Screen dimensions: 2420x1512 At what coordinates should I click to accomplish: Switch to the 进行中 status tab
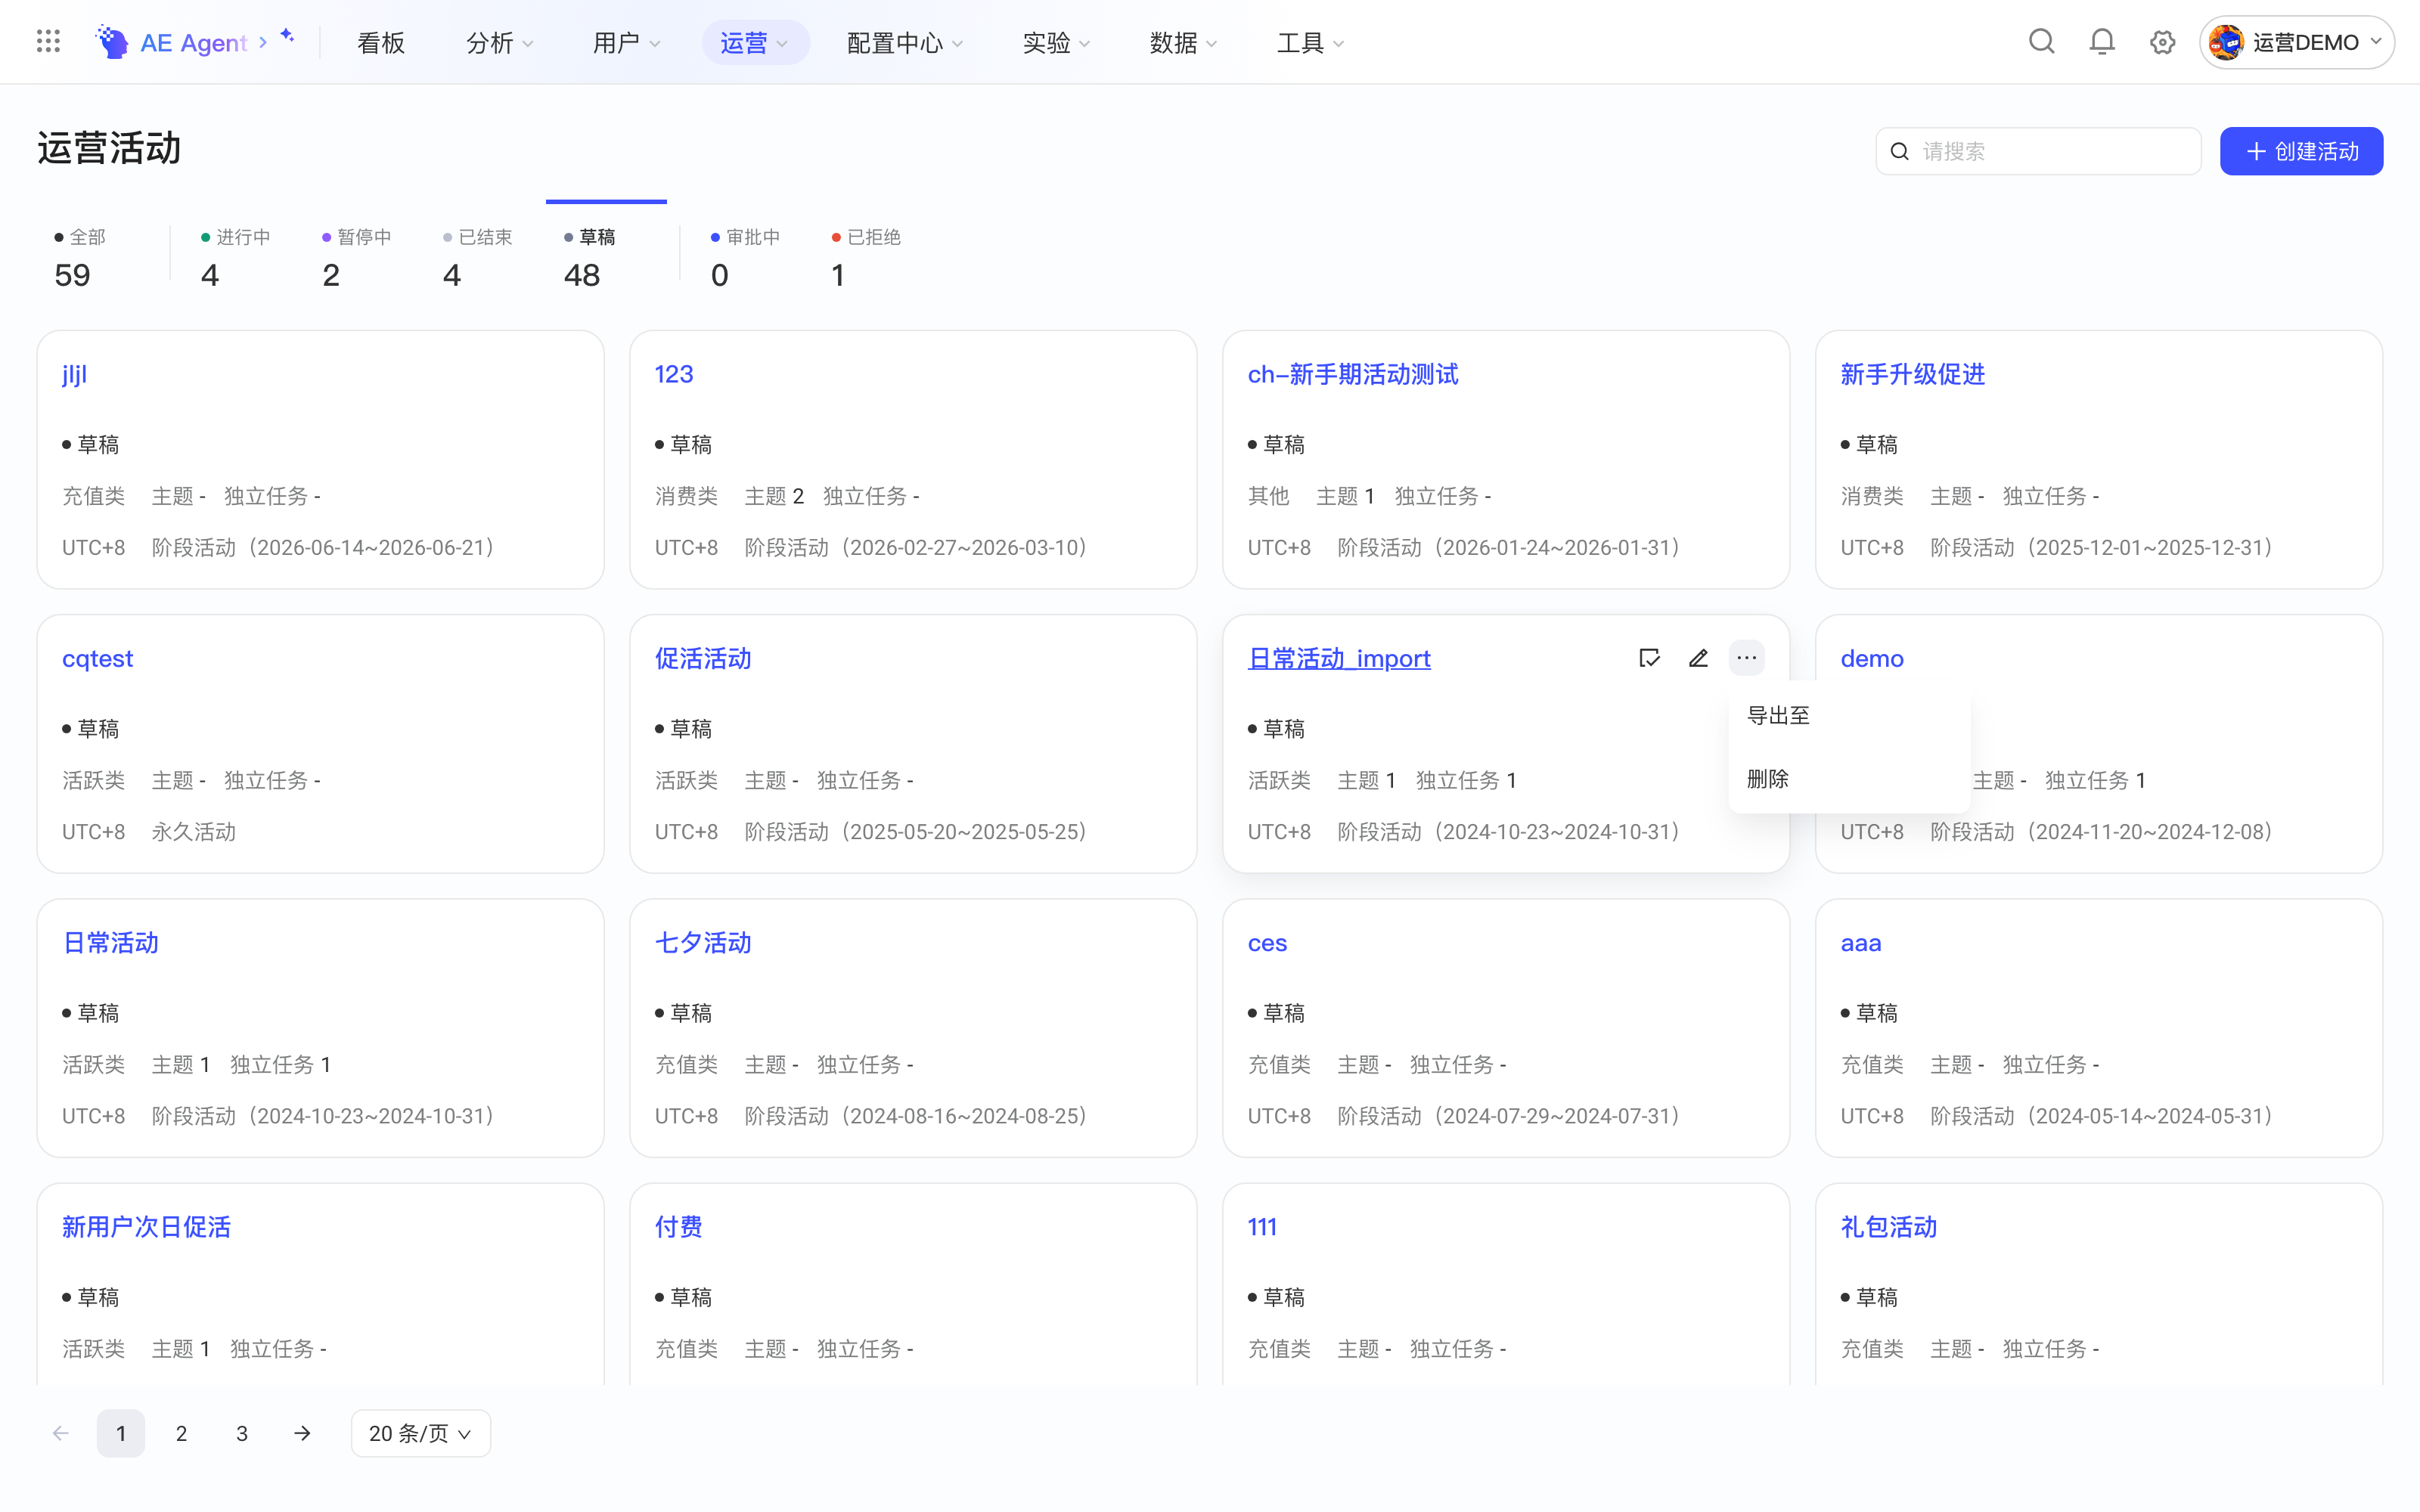point(236,258)
